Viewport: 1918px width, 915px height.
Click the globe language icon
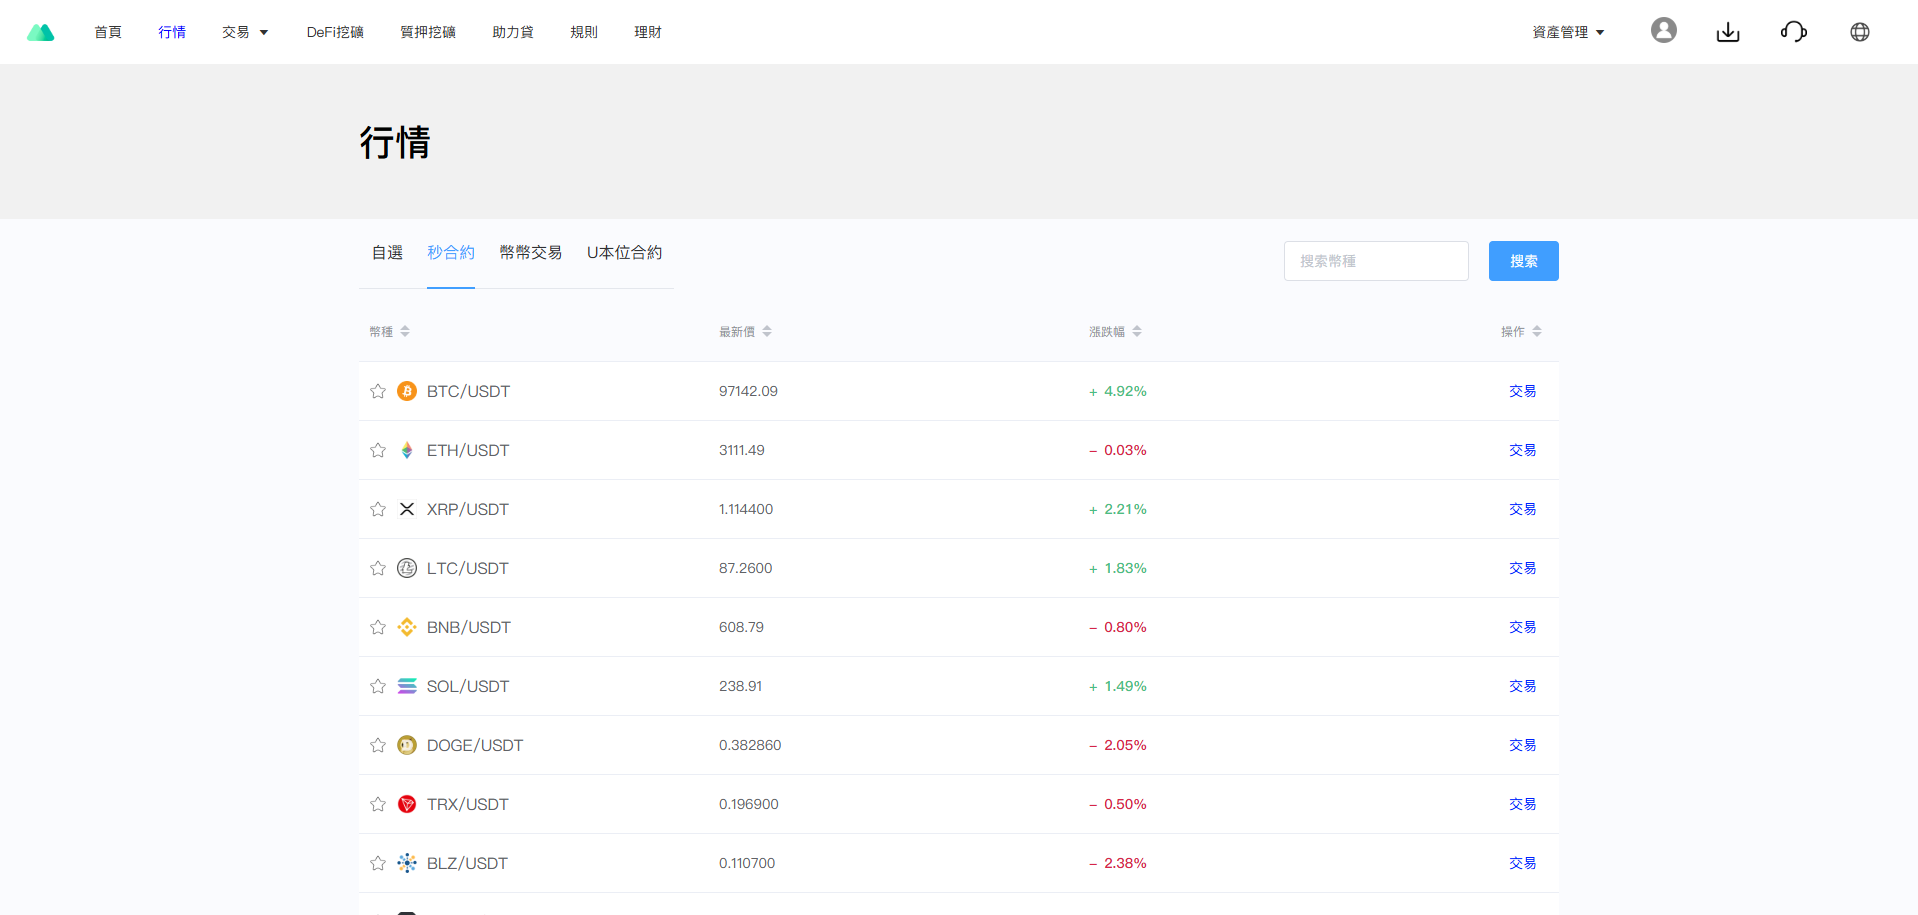(x=1859, y=32)
